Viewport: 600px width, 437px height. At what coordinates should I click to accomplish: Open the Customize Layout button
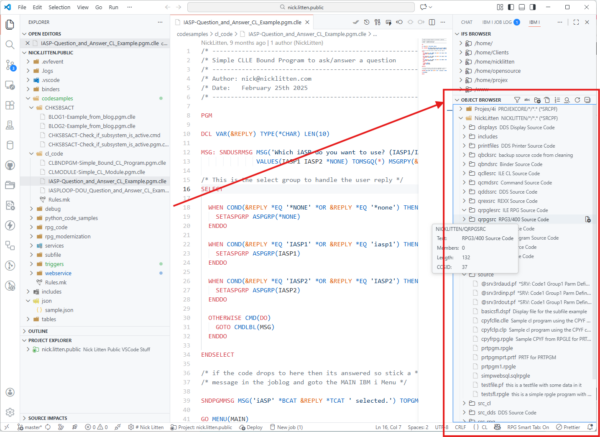coord(500,7)
